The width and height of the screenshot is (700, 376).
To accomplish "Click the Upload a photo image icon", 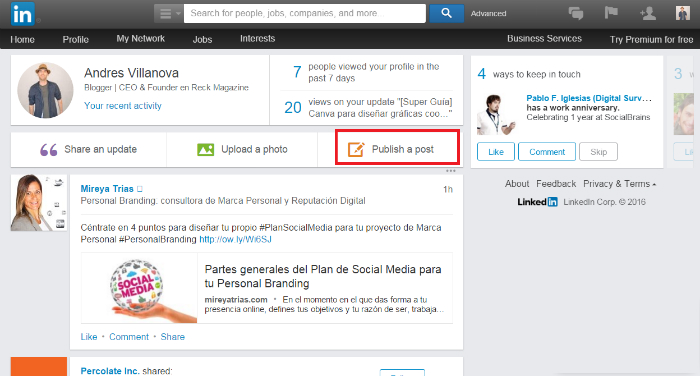I will (x=205, y=149).
